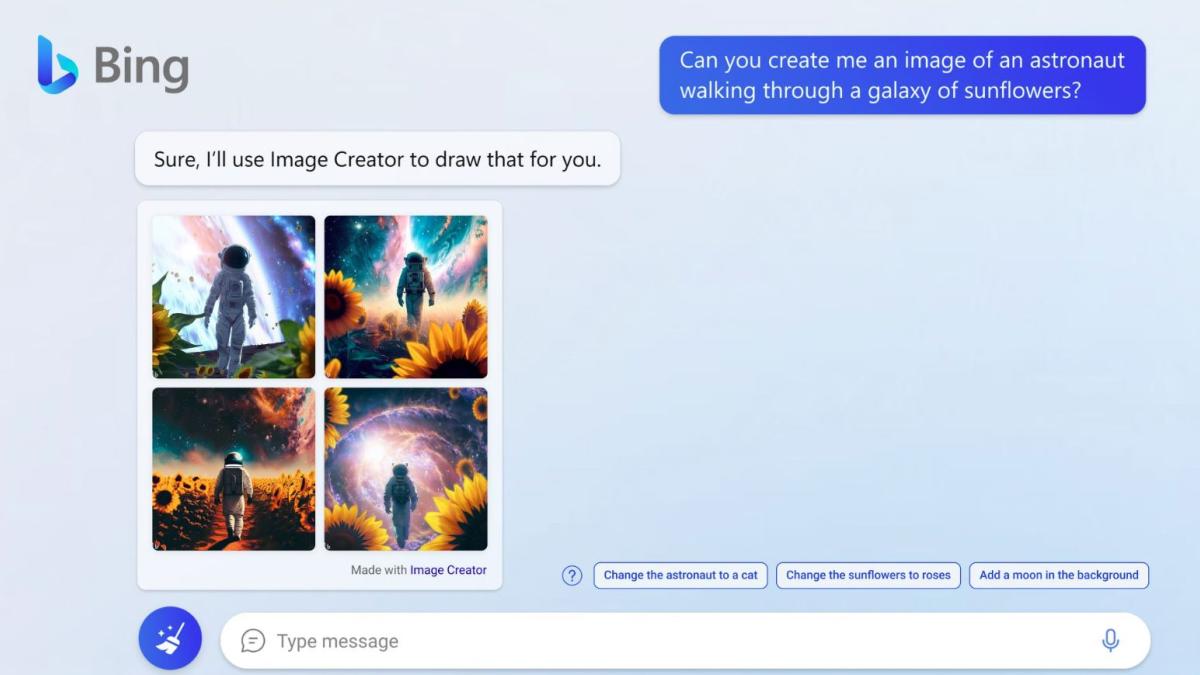1200x675 pixels.
Task: Open help via the question mark icon
Action: [x=571, y=575]
